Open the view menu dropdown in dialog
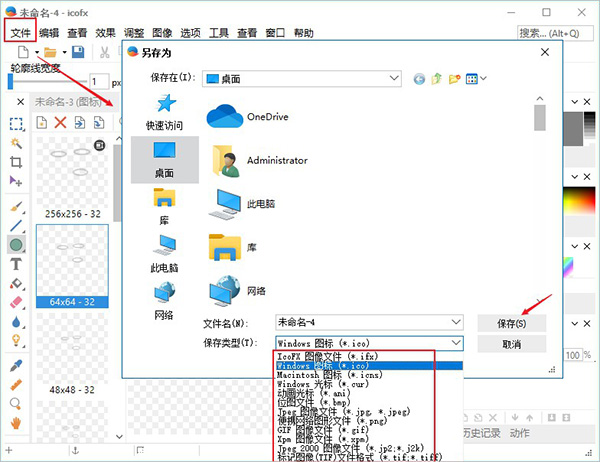Image resolution: width=600 pixels, height=462 pixels. 477,77
